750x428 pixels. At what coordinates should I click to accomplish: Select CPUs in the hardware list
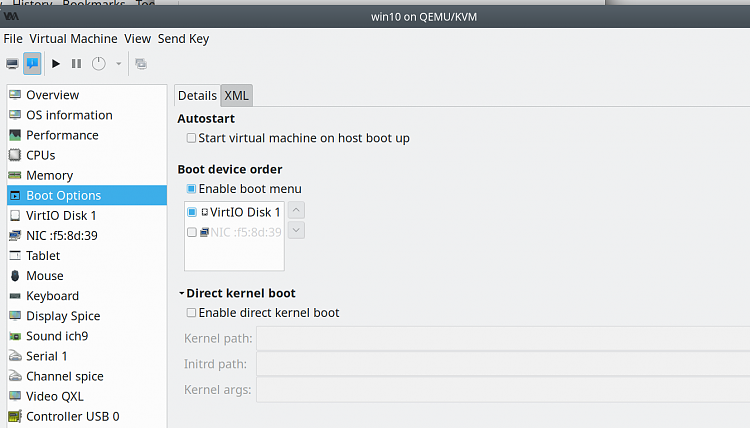coord(87,155)
